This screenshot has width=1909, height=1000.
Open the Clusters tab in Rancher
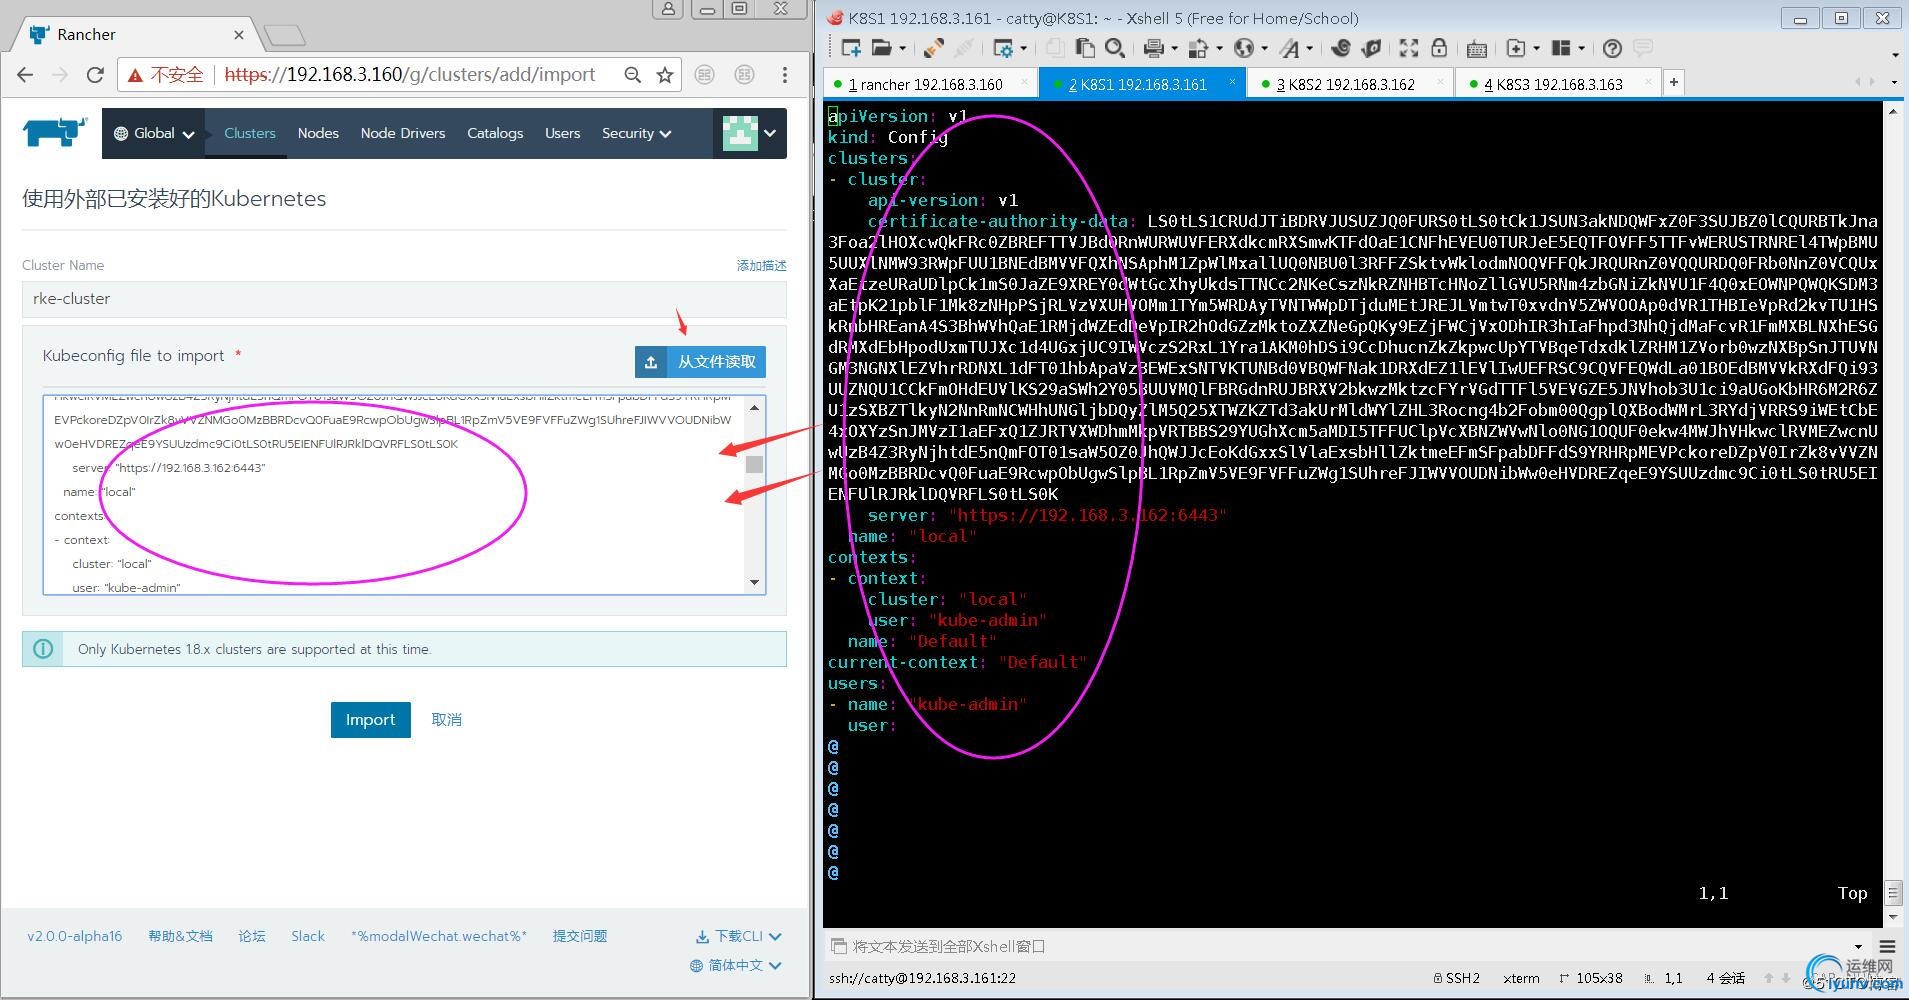point(249,133)
